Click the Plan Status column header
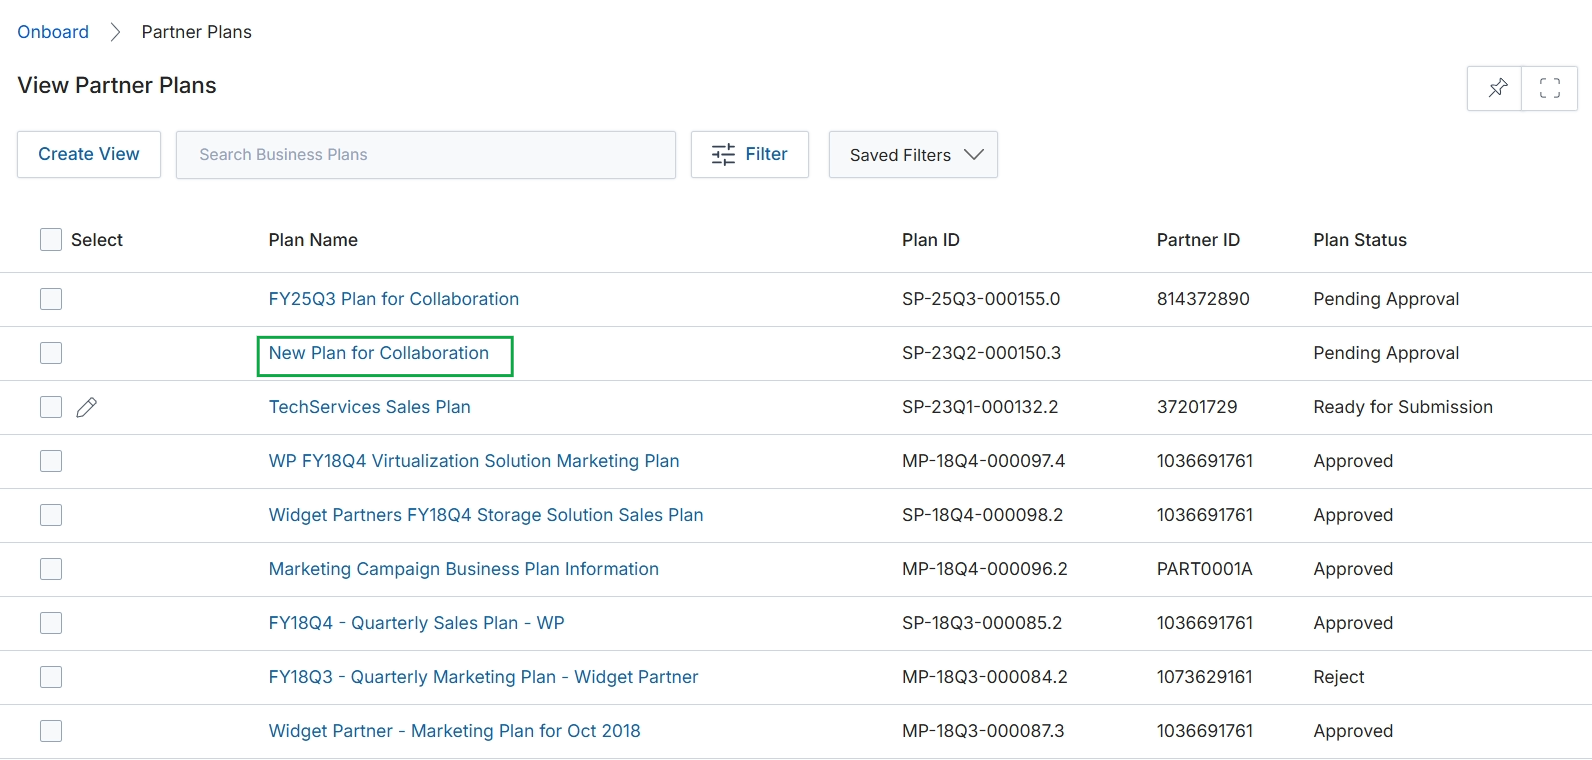 click(x=1360, y=240)
